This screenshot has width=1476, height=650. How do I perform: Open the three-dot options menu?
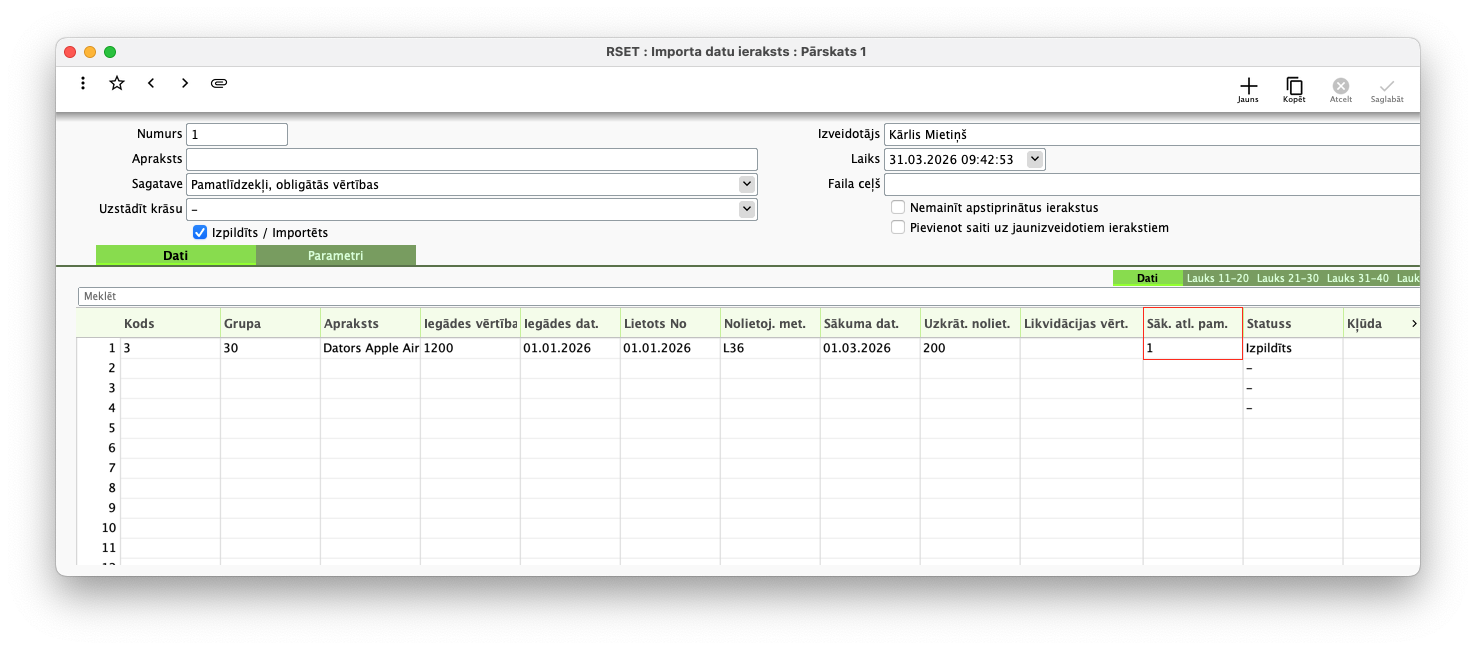point(83,83)
